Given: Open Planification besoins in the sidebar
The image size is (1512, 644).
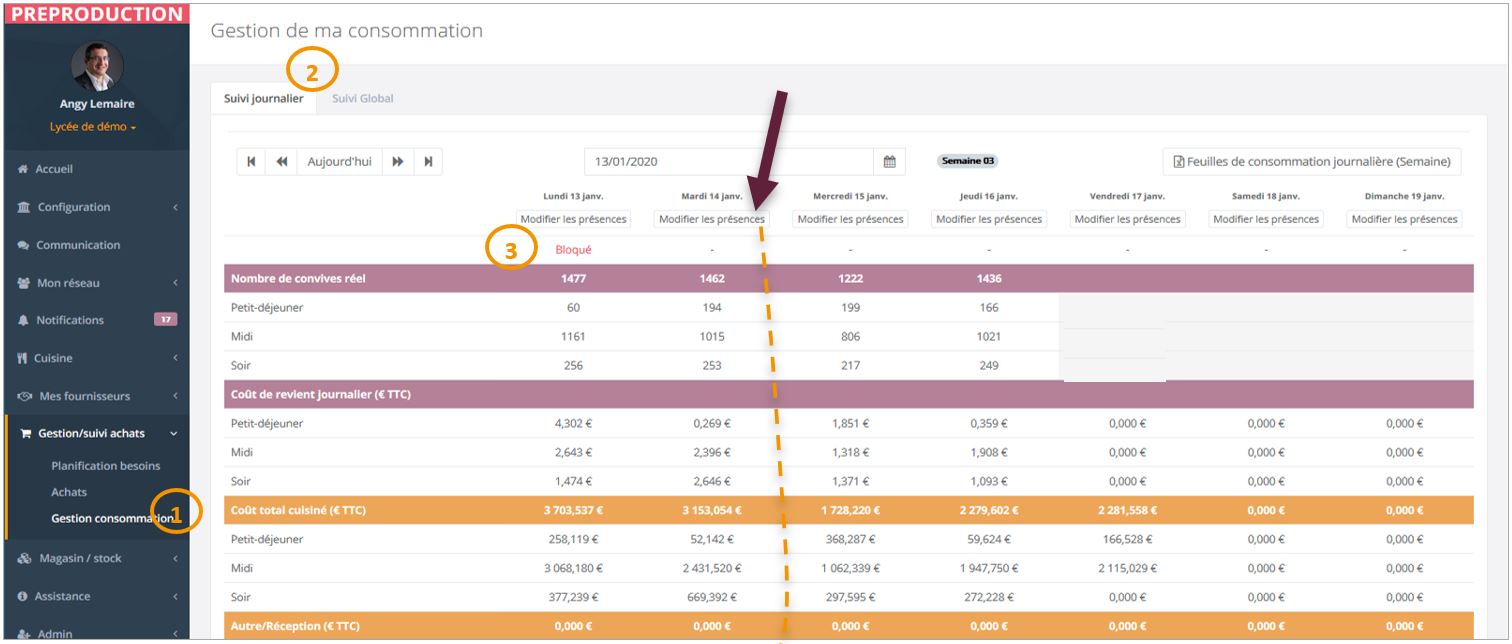Looking at the screenshot, I should click(105, 466).
